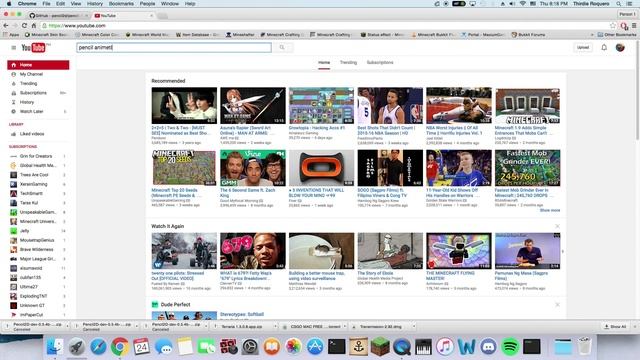Open Finder from the Dock
The image size is (640, 360).
click(55, 347)
